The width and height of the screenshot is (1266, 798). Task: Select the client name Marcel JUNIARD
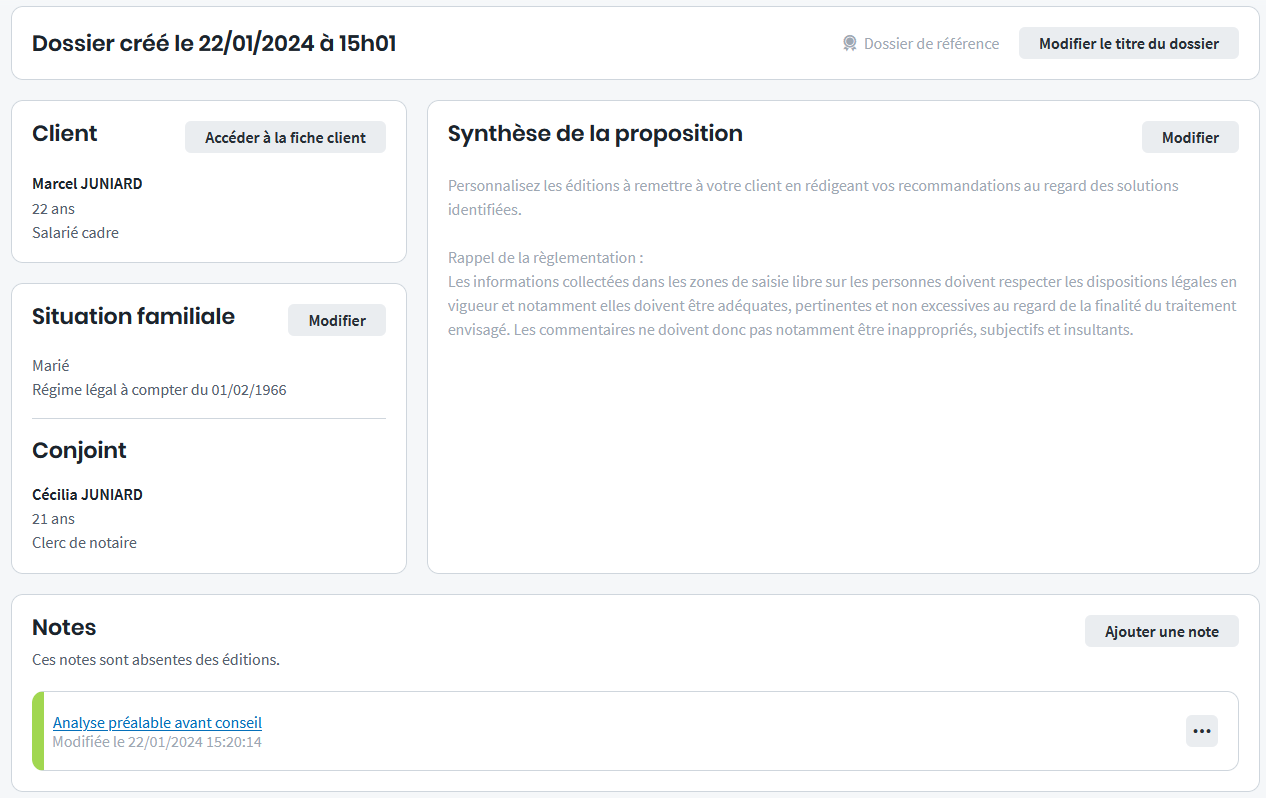pos(87,184)
